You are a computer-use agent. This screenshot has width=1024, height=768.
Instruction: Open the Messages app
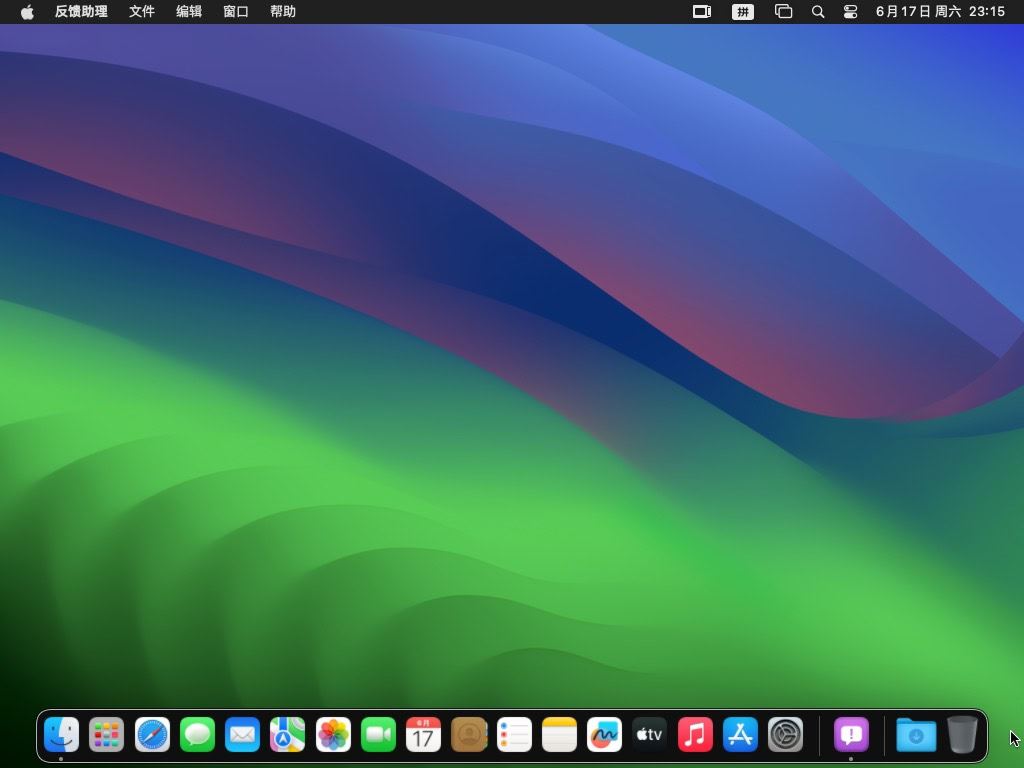pos(197,735)
